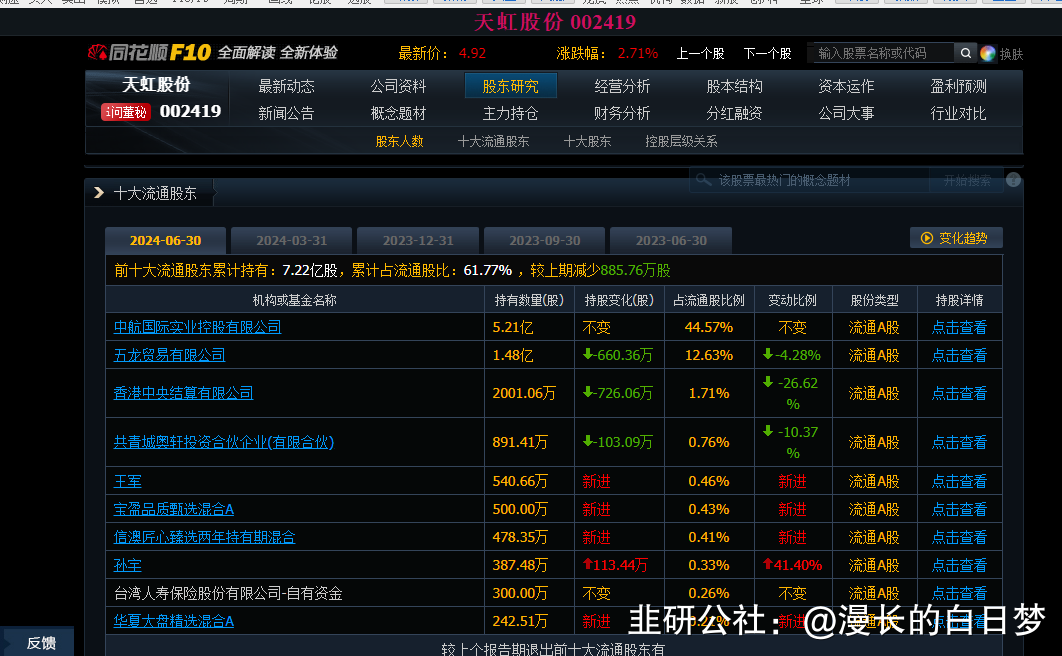Click the 开始搜索 button
The image size is (1062, 656).
tap(967, 180)
